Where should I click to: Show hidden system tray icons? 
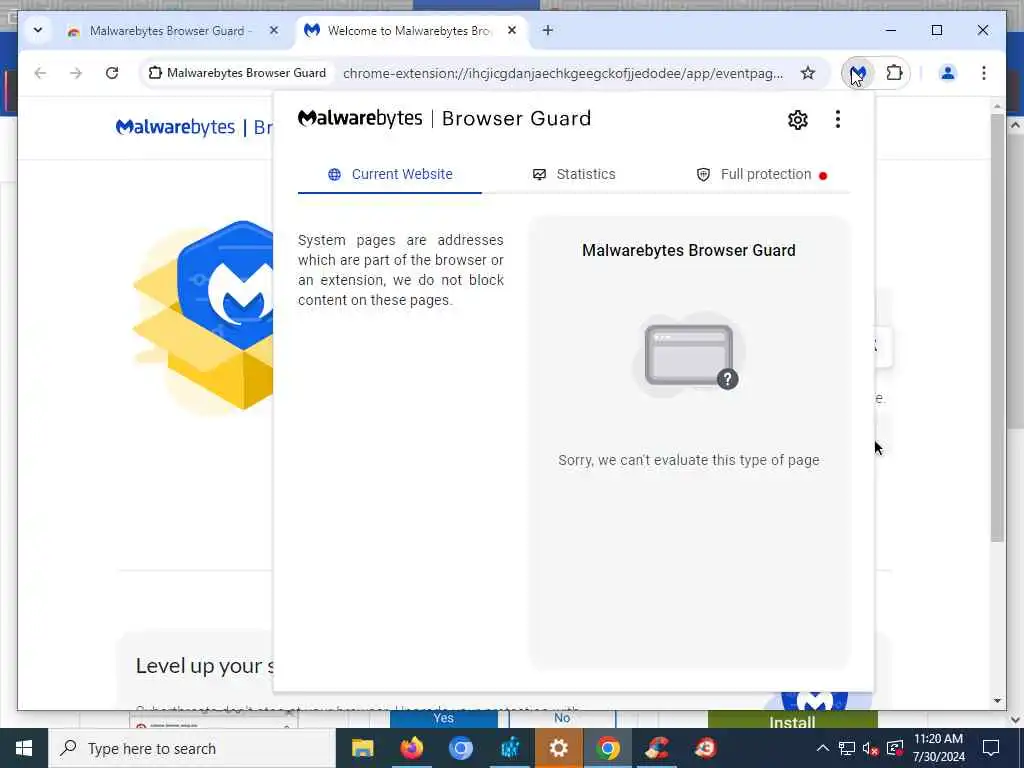[x=823, y=748]
